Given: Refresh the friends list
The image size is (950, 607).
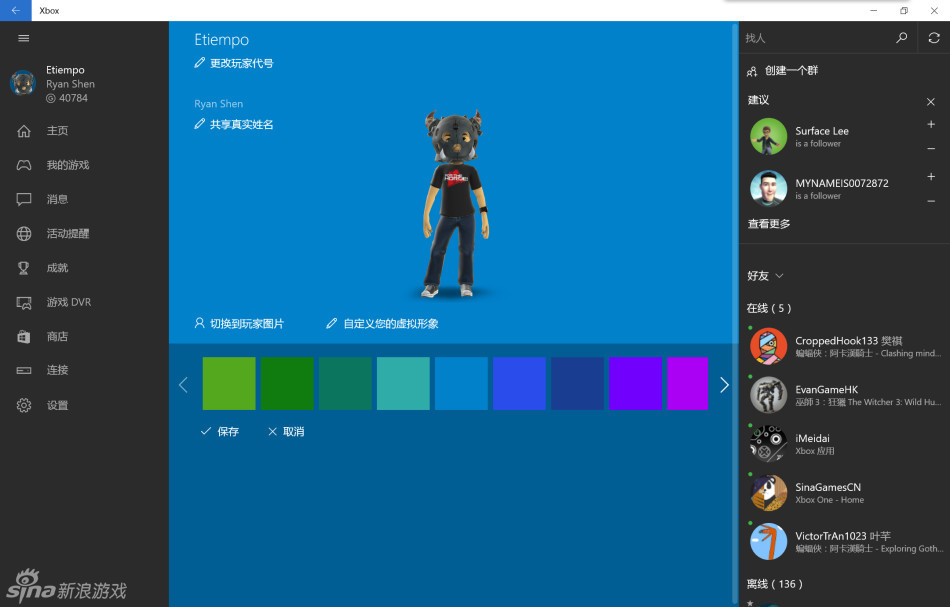Looking at the screenshot, I should (x=933, y=38).
